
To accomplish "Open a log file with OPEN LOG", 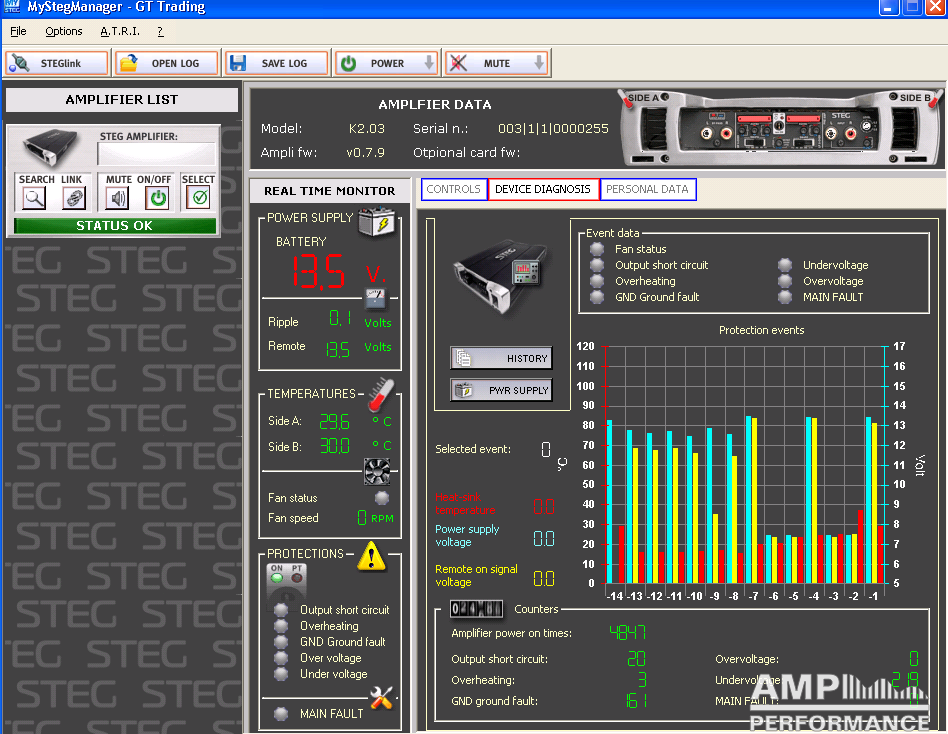I will (x=165, y=63).
